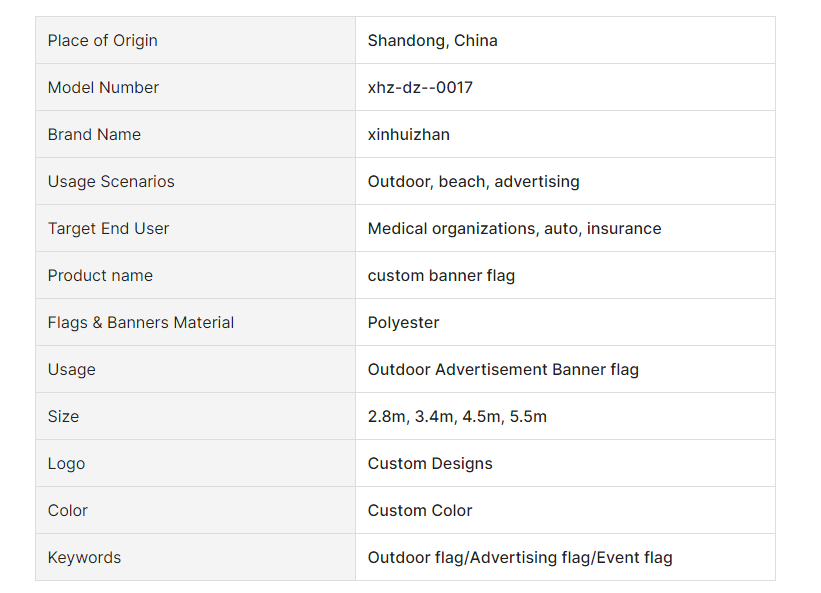The image size is (821, 593).
Task: Select the Model Number label cell
Action: coord(195,87)
